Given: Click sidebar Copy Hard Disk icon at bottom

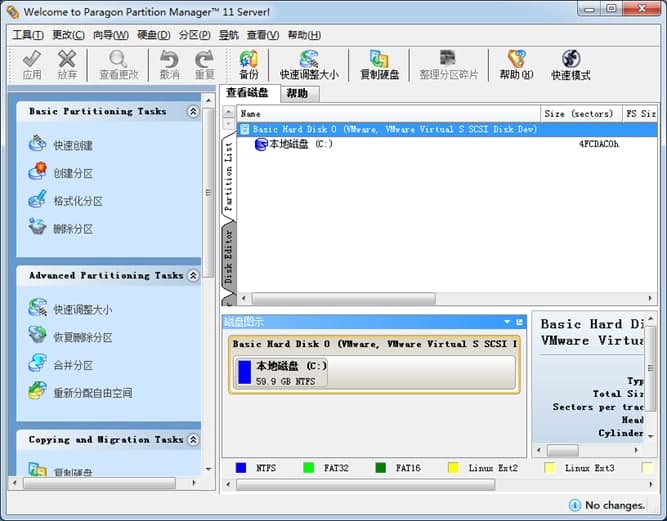Looking at the screenshot, I should [x=37, y=469].
